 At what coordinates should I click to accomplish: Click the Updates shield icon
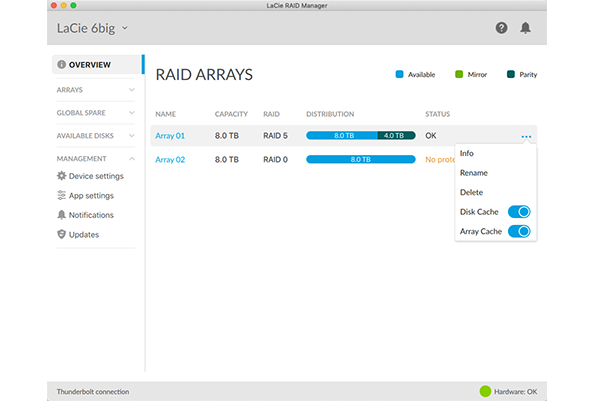point(61,234)
